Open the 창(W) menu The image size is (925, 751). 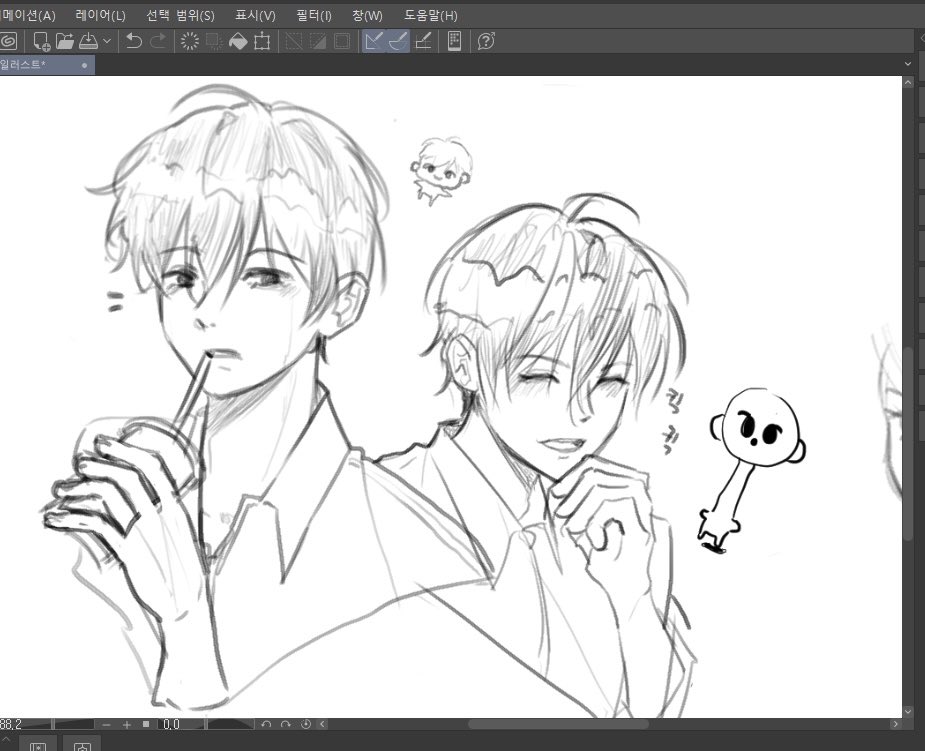pos(367,15)
